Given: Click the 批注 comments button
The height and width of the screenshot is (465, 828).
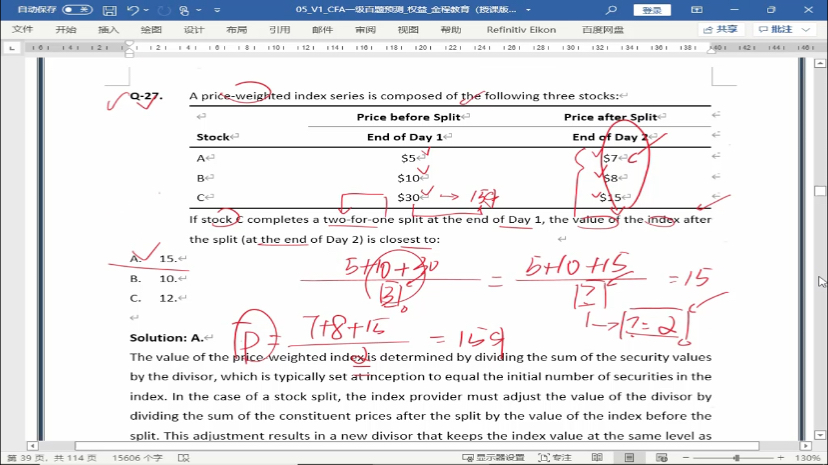Looking at the screenshot, I should (776, 30).
